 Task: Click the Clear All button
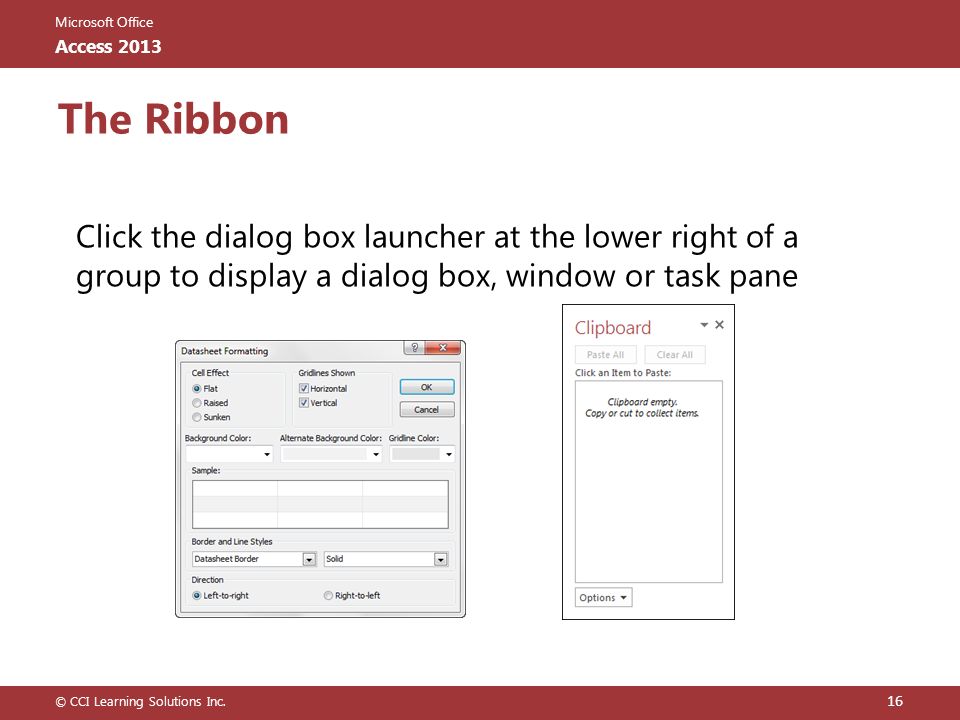(x=675, y=354)
